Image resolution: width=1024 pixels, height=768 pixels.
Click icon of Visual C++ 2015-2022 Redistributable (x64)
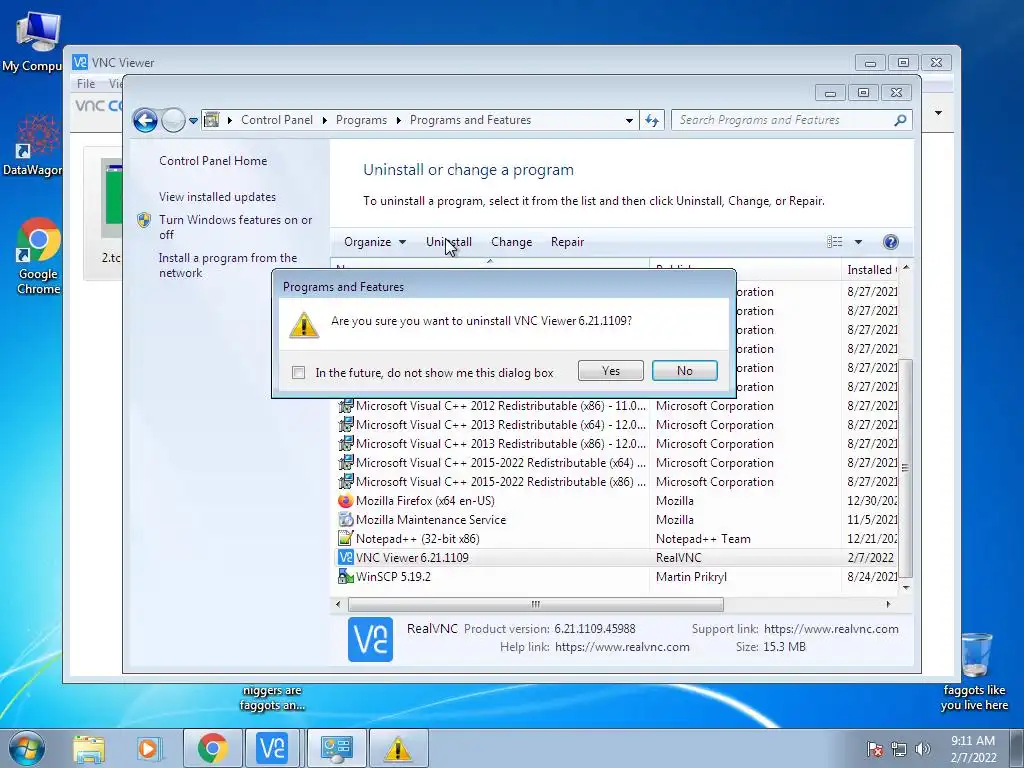pyautogui.click(x=345, y=463)
